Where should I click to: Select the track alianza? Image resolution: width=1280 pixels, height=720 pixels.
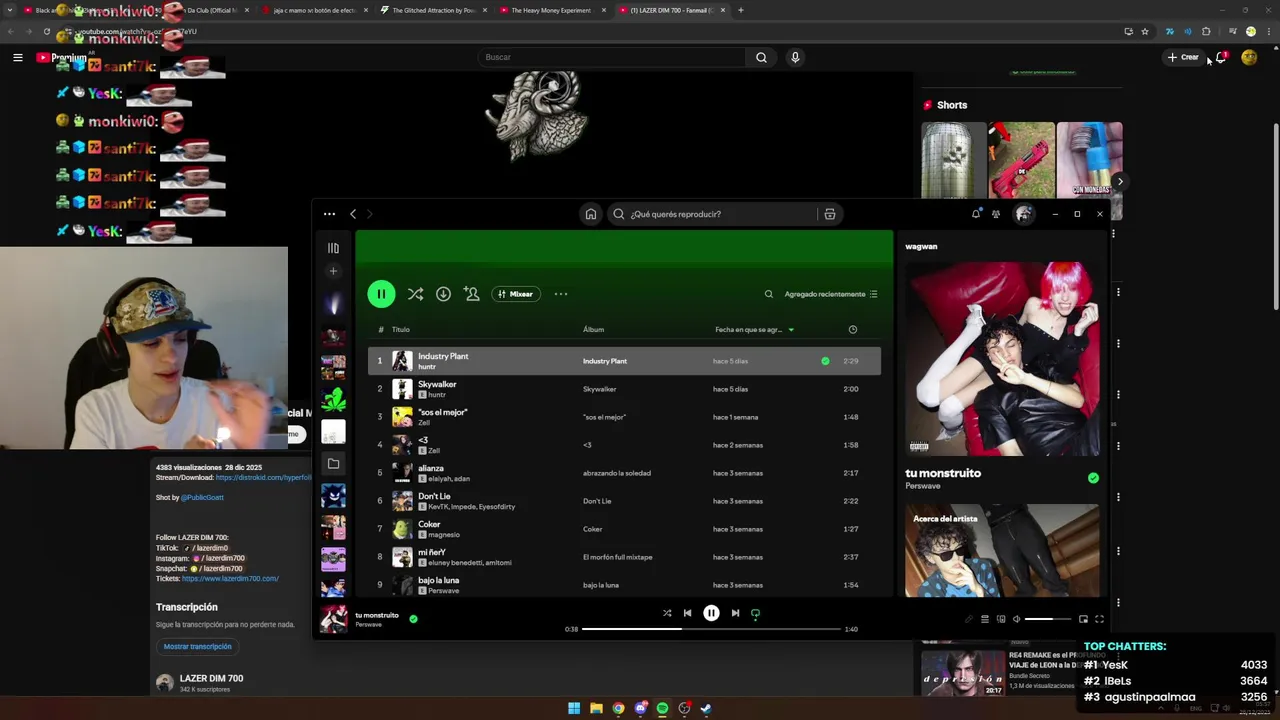click(x=624, y=473)
